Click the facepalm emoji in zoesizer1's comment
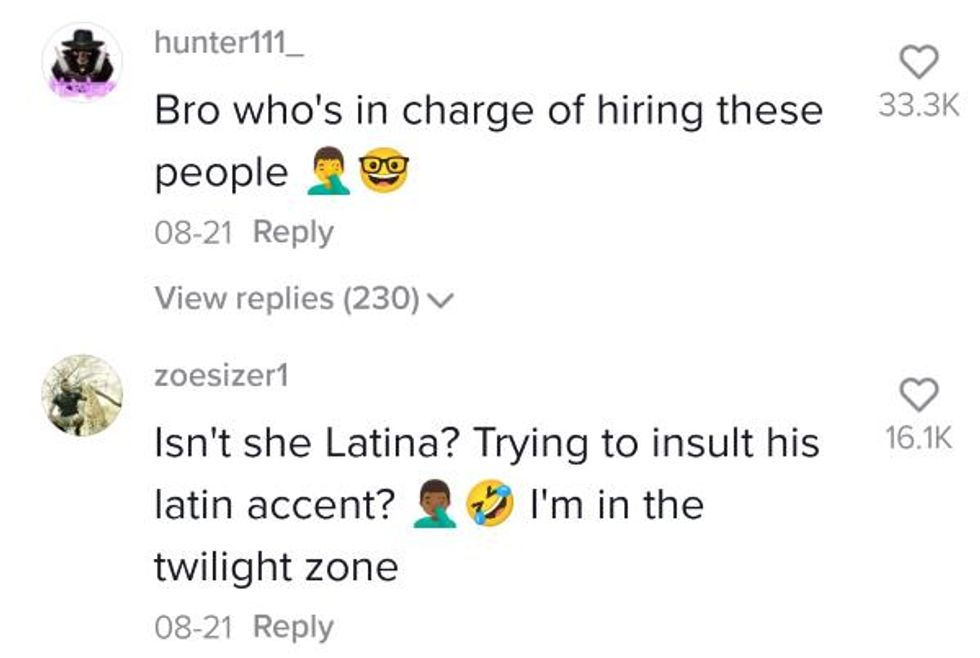Viewport: 980px width, 658px height. click(435, 505)
